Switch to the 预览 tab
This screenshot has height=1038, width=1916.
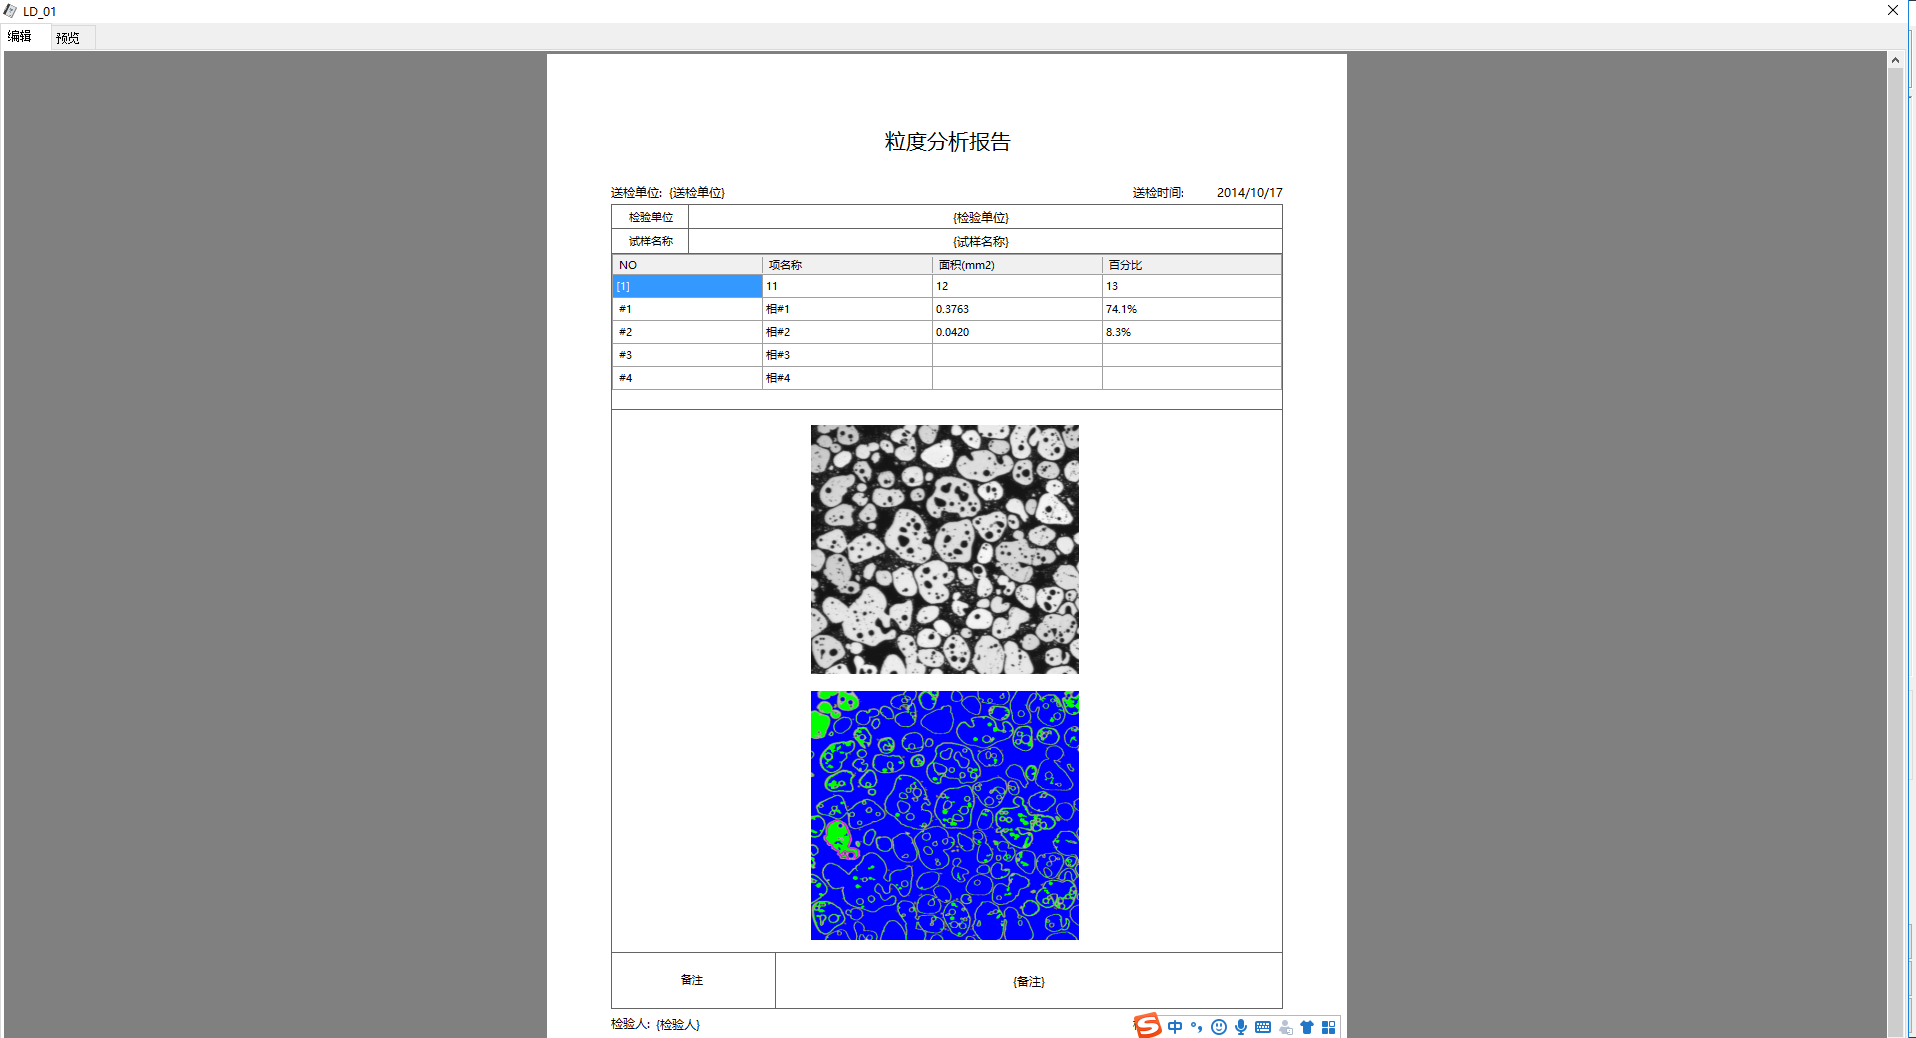[x=68, y=38]
